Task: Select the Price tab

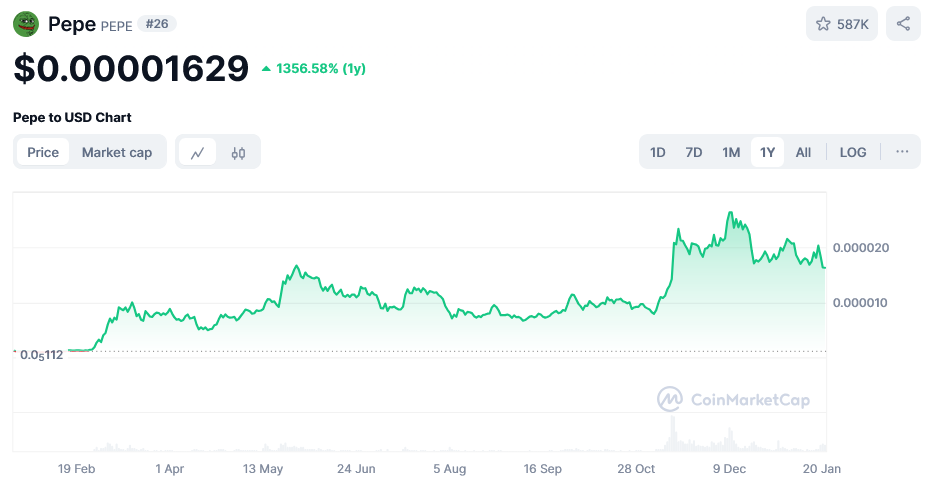Action: coord(43,152)
